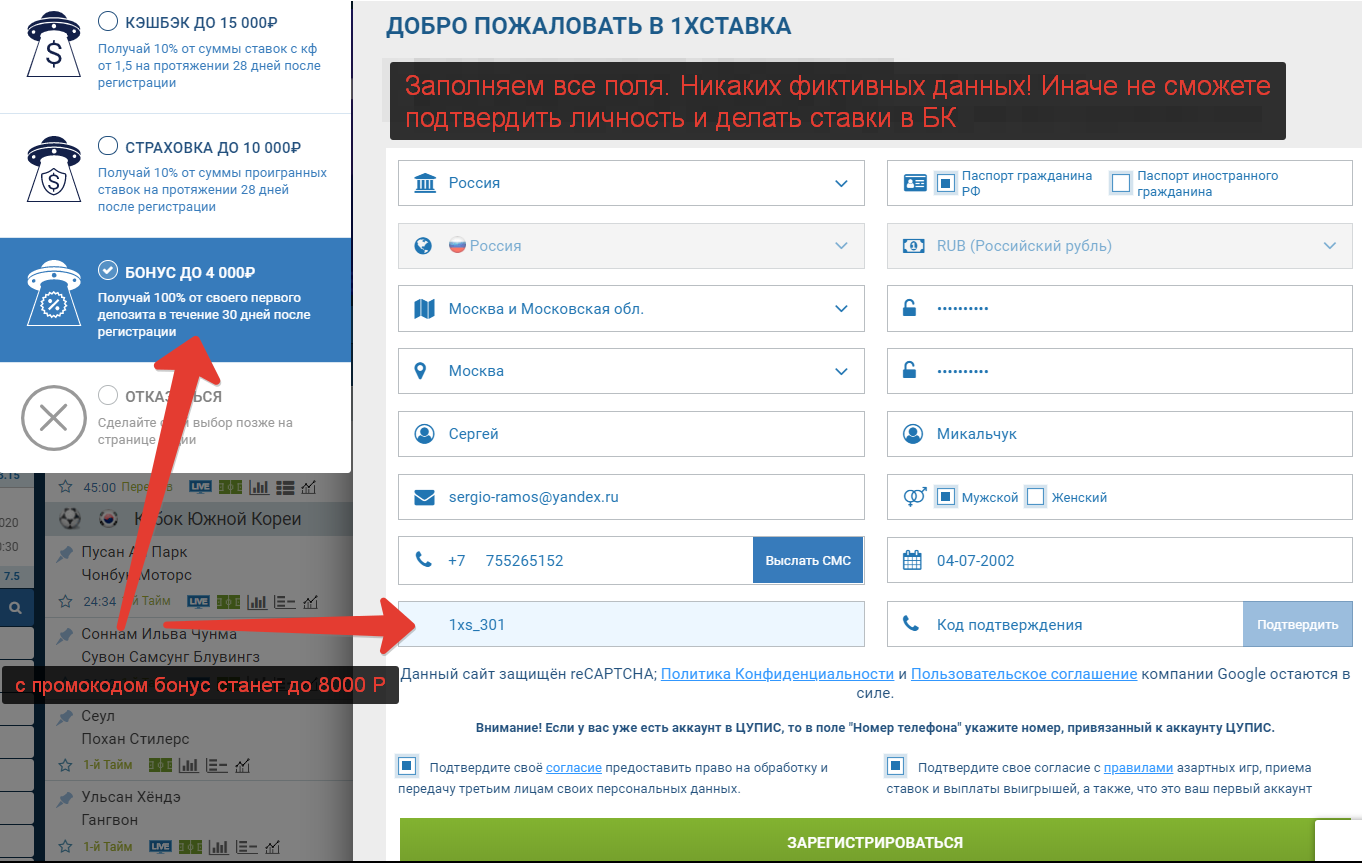Image resolution: width=1362 pixels, height=863 pixels.
Task: Favorite the Сеул match with its star
Action: pos(66,765)
